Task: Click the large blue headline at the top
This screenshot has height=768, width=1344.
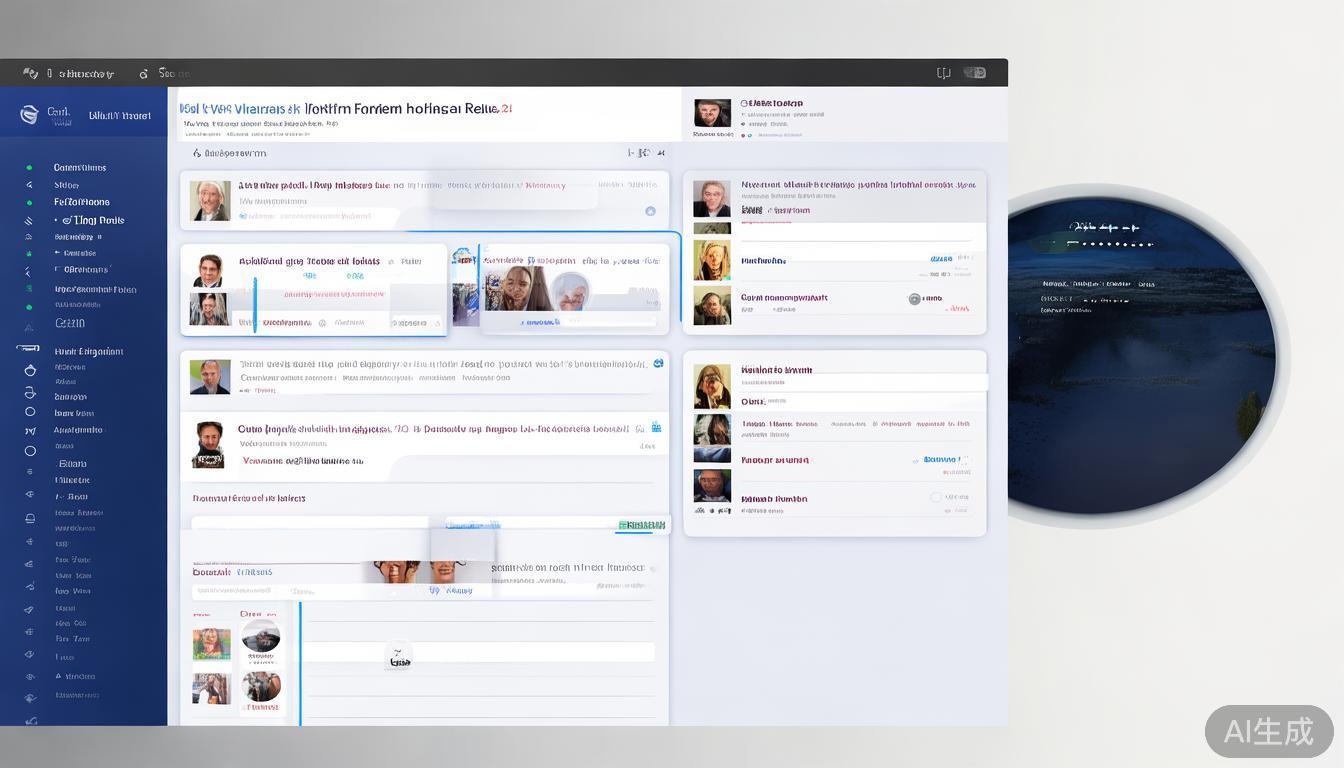Action: pyautogui.click(x=345, y=108)
